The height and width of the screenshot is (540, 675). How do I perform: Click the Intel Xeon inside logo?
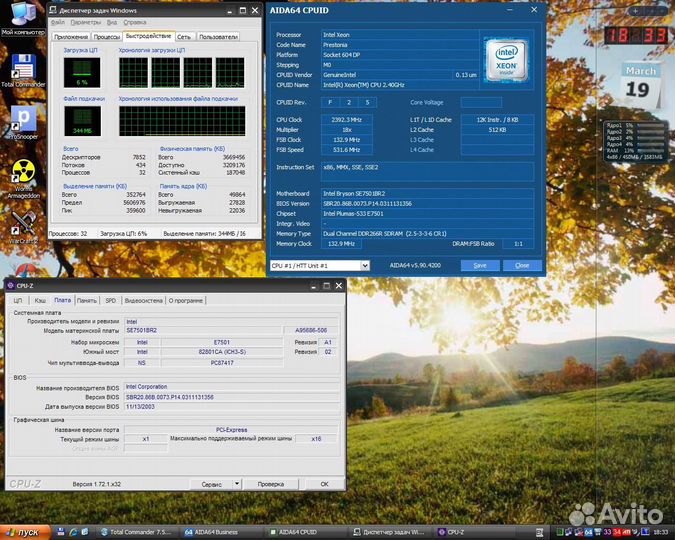[506, 59]
